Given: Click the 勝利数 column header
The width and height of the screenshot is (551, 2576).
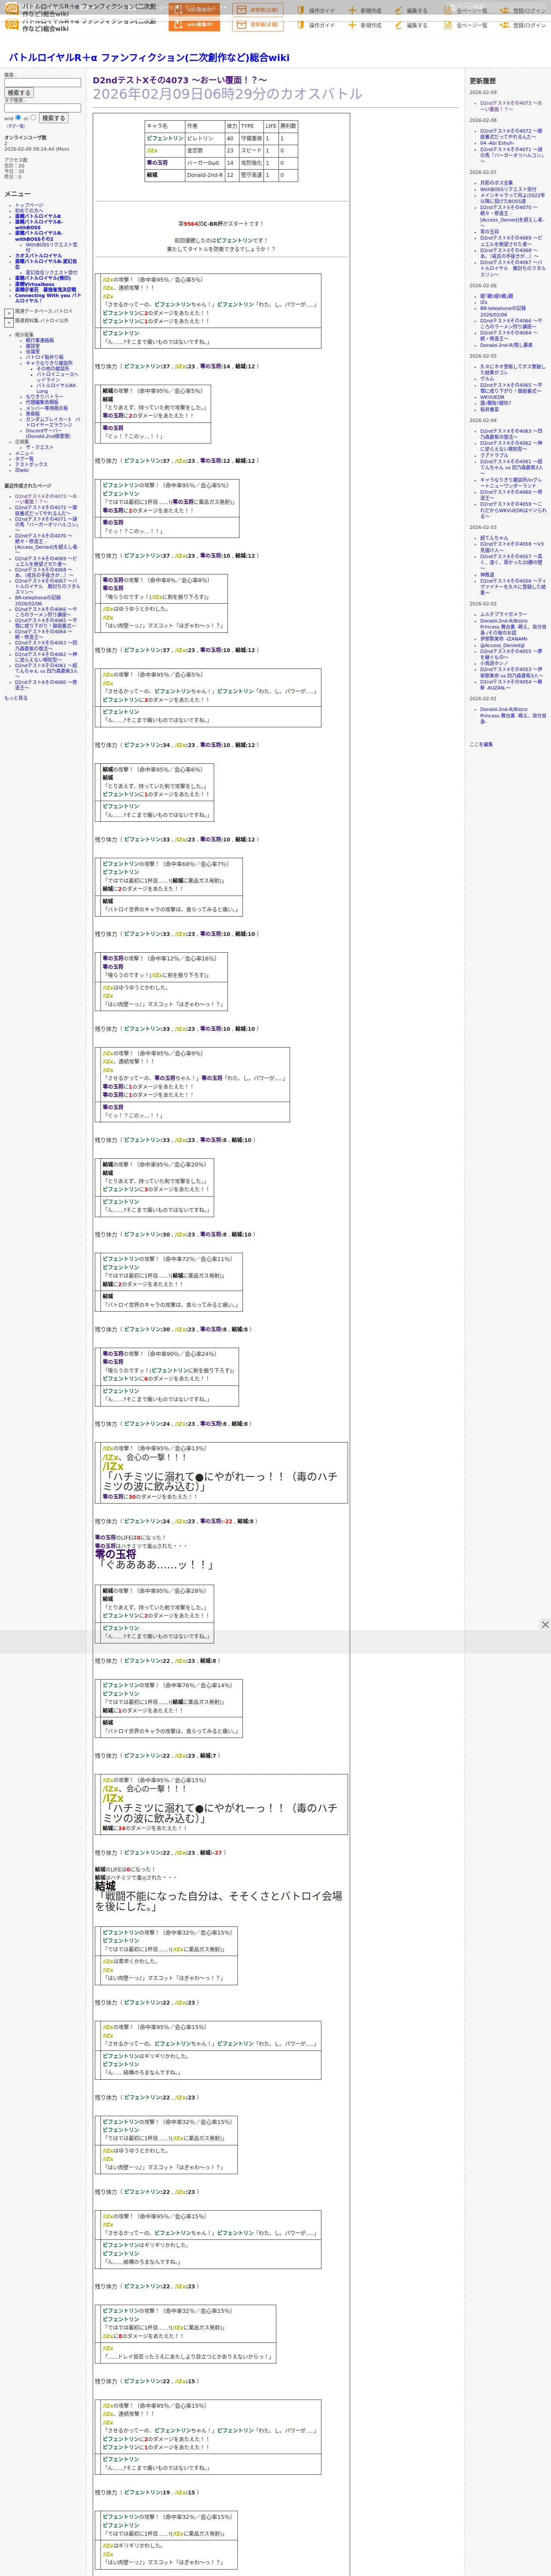Looking at the screenshot, I should pos(288,126).
